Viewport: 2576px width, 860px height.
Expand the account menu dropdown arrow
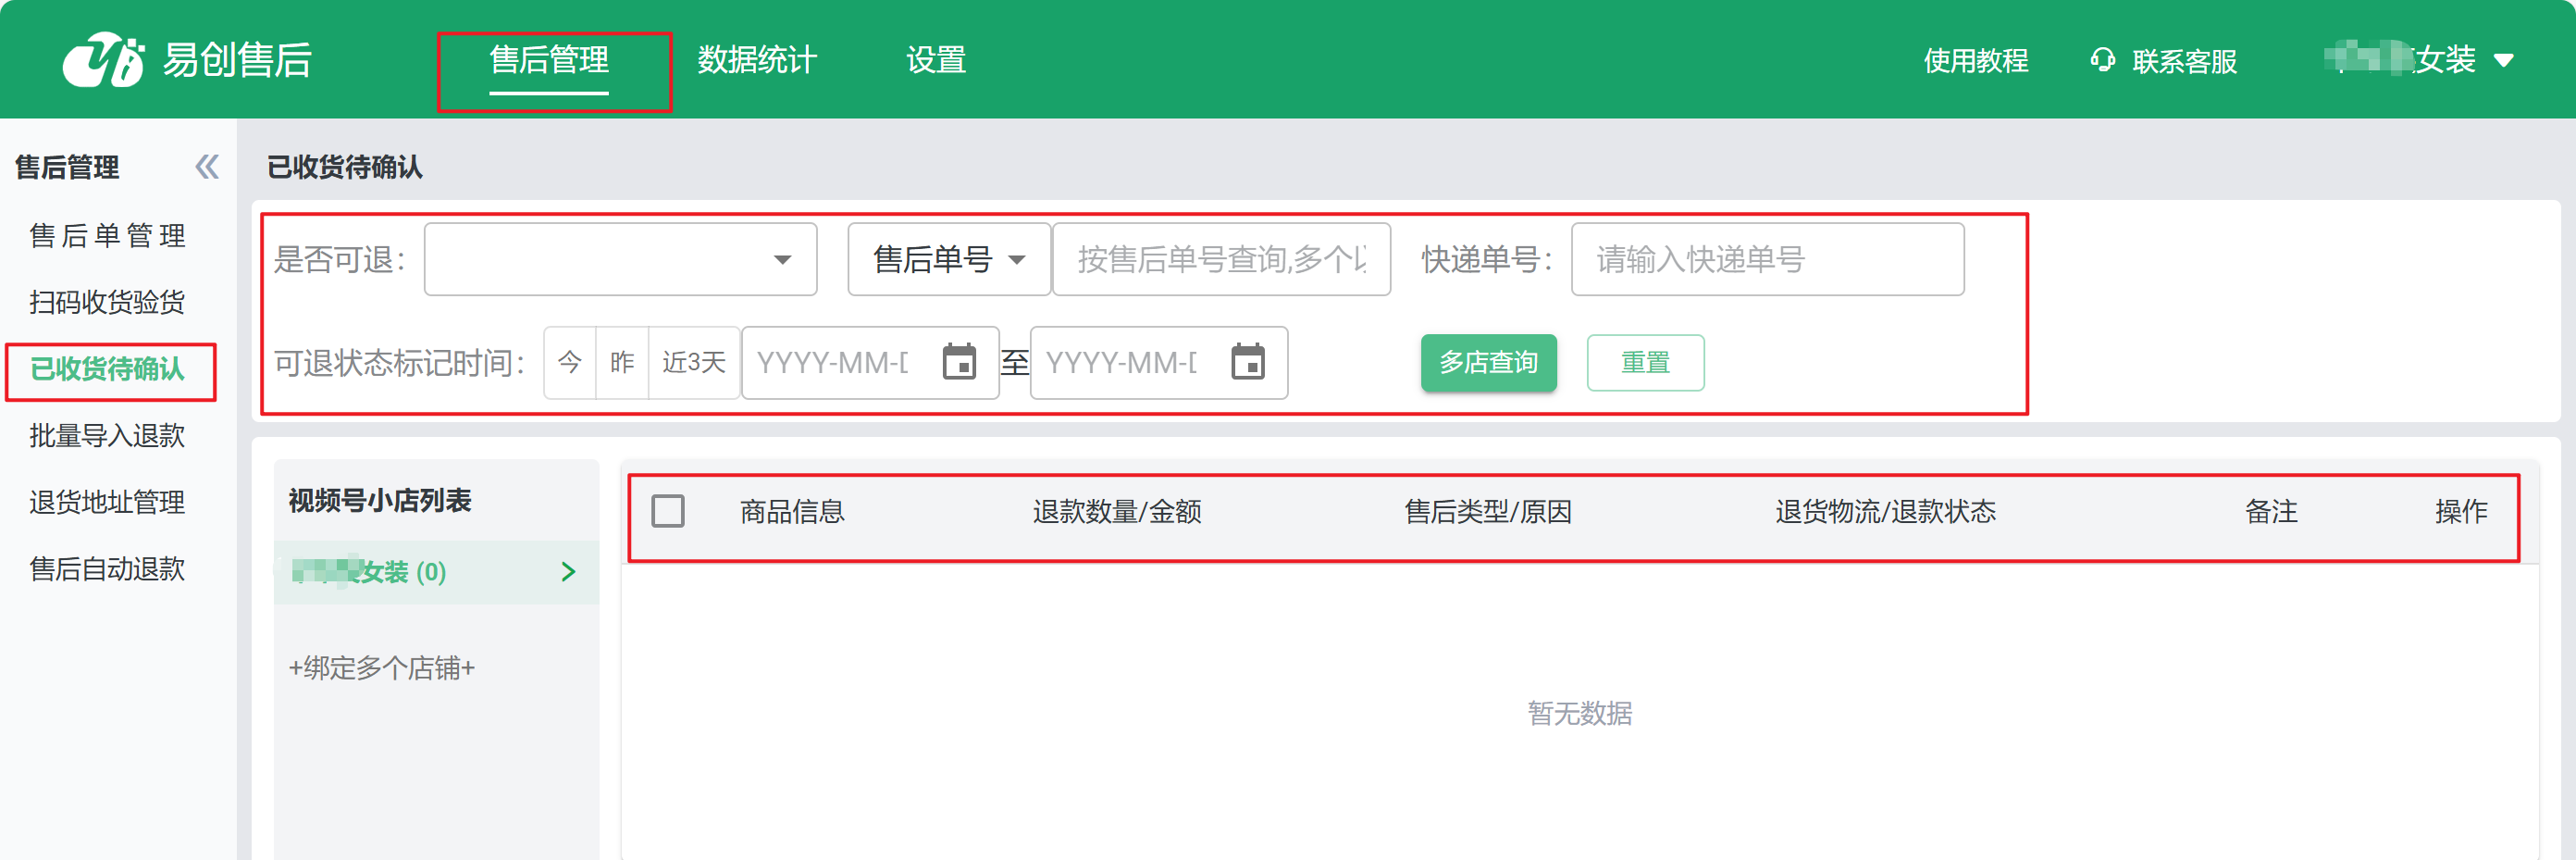pyautogui.click(x=2503, y=61)
